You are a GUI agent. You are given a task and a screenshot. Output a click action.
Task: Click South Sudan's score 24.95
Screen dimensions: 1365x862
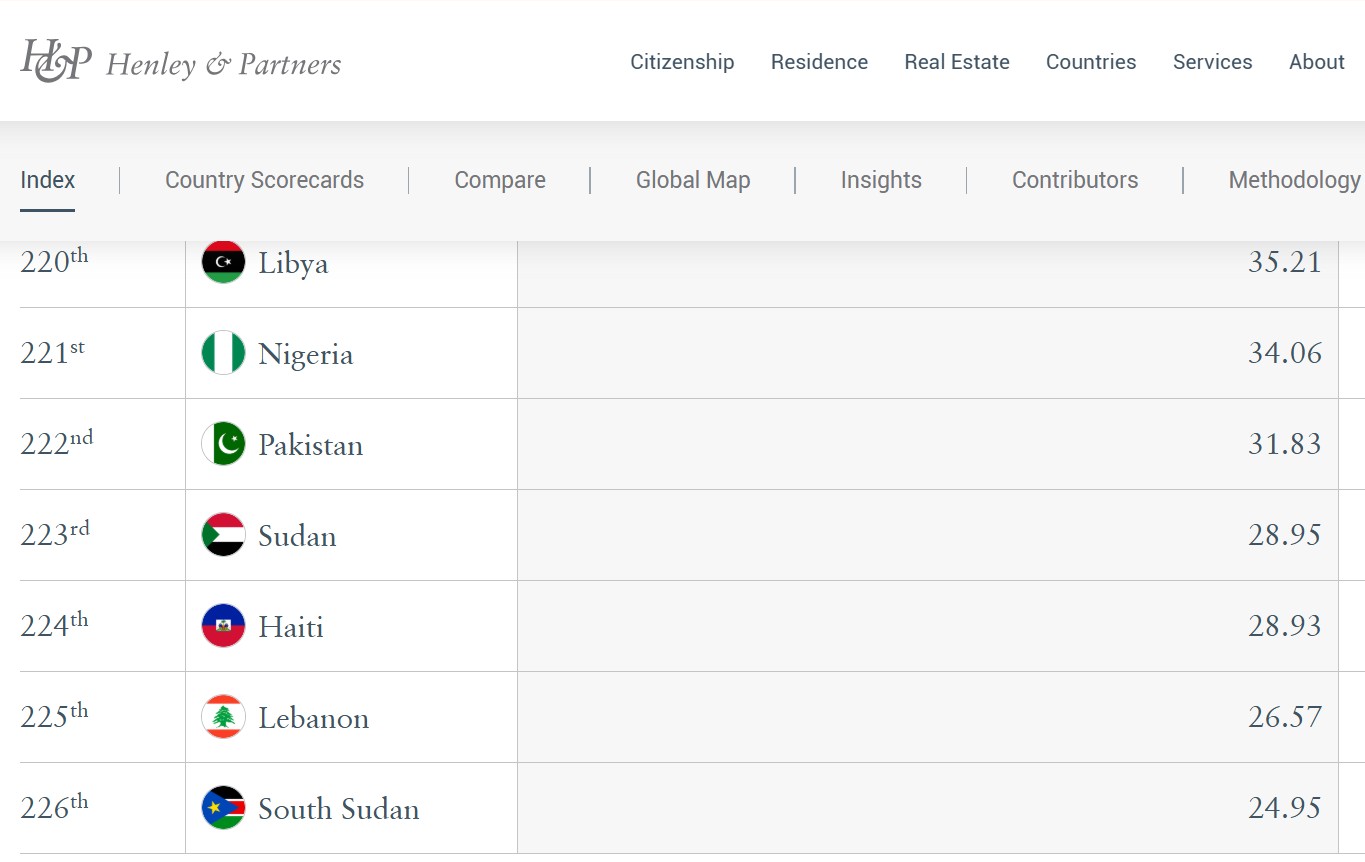(1284, 808)
